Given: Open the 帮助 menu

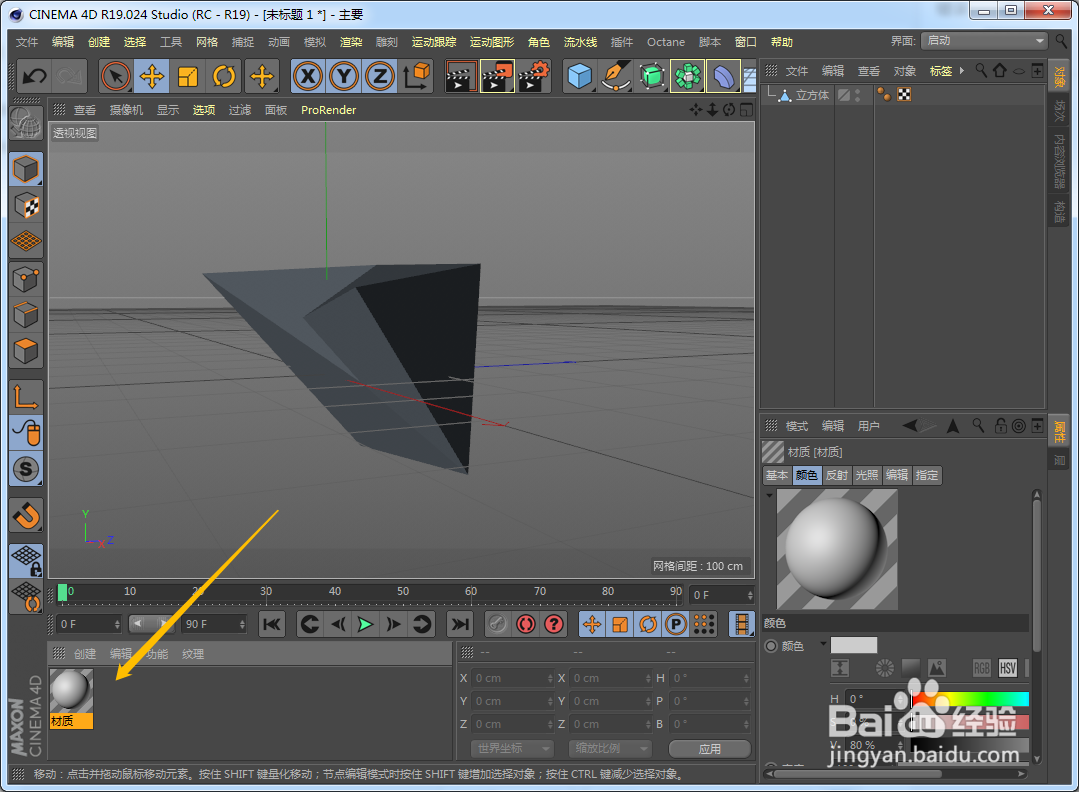Looking at the screenshot, I should [782, 42].
